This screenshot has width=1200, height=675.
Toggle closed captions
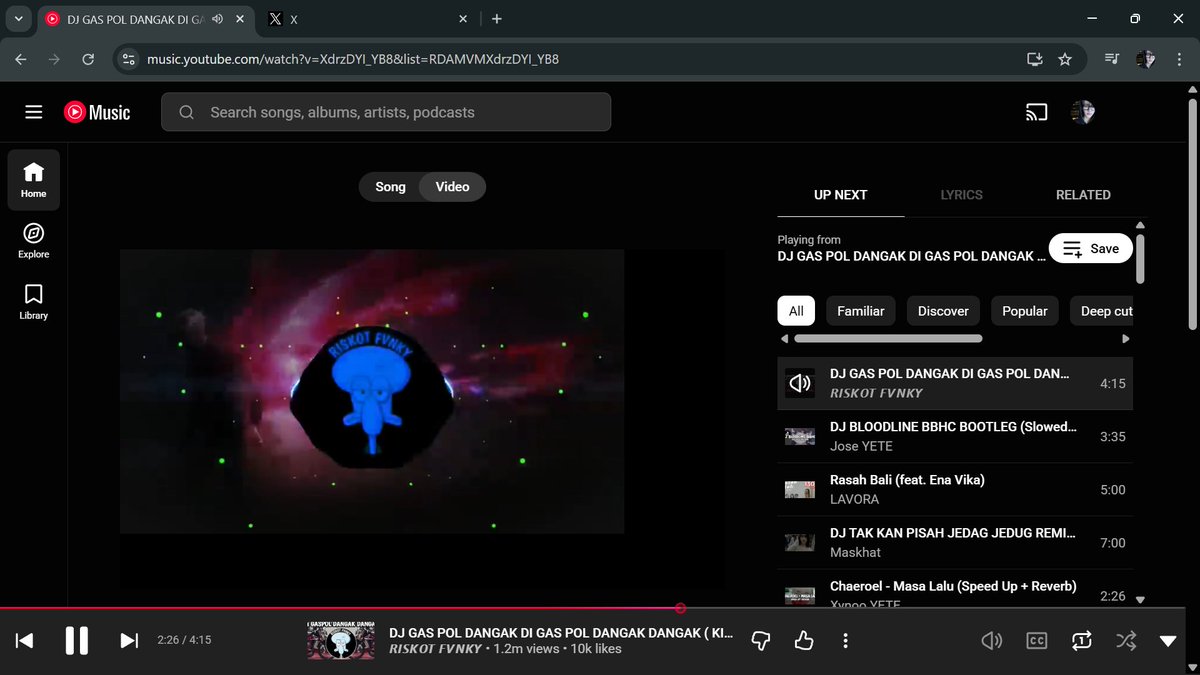click(1037, 640)
